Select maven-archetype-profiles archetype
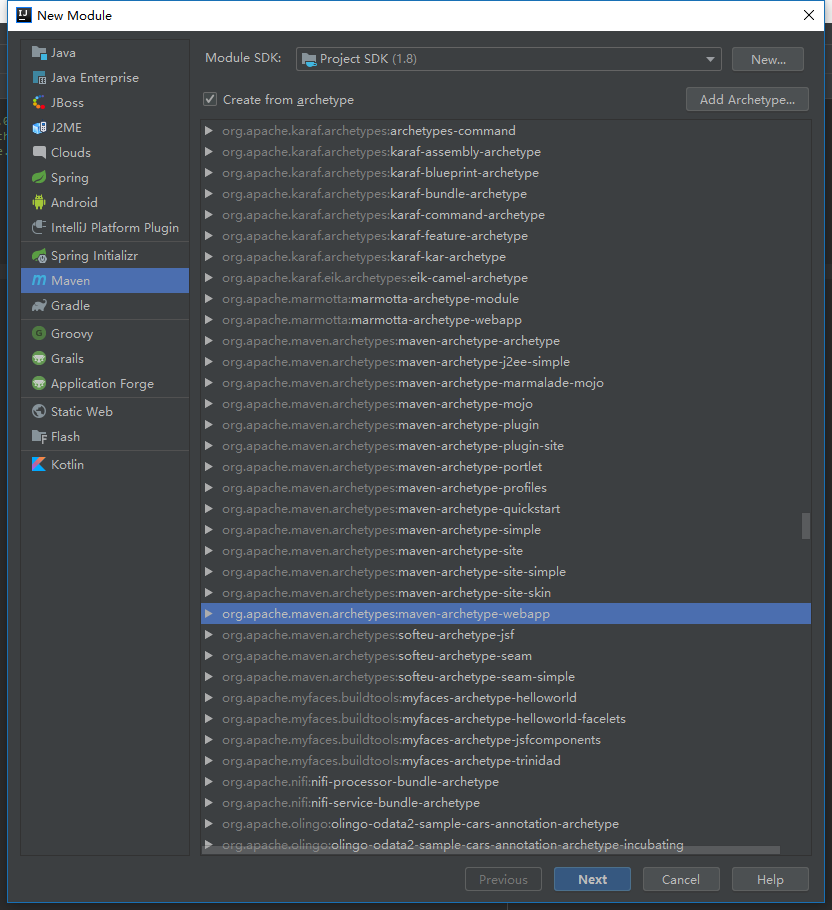 [505, 488]
